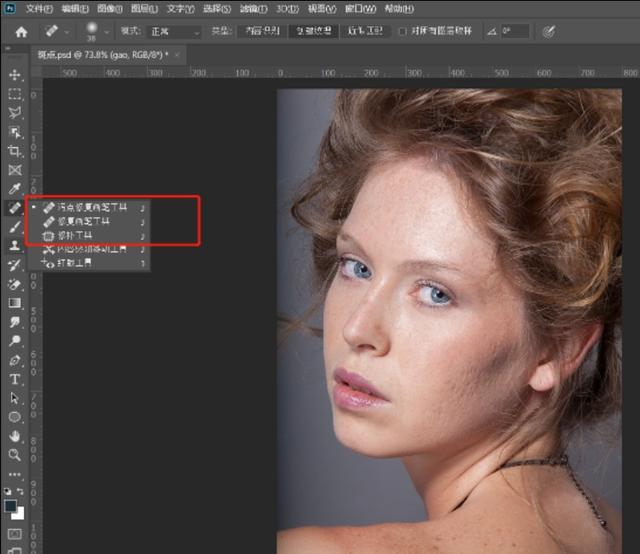Viewport: 640px width, 554px height.
Task: Select the Horizontal Type tool
Action: click(14, 379)
